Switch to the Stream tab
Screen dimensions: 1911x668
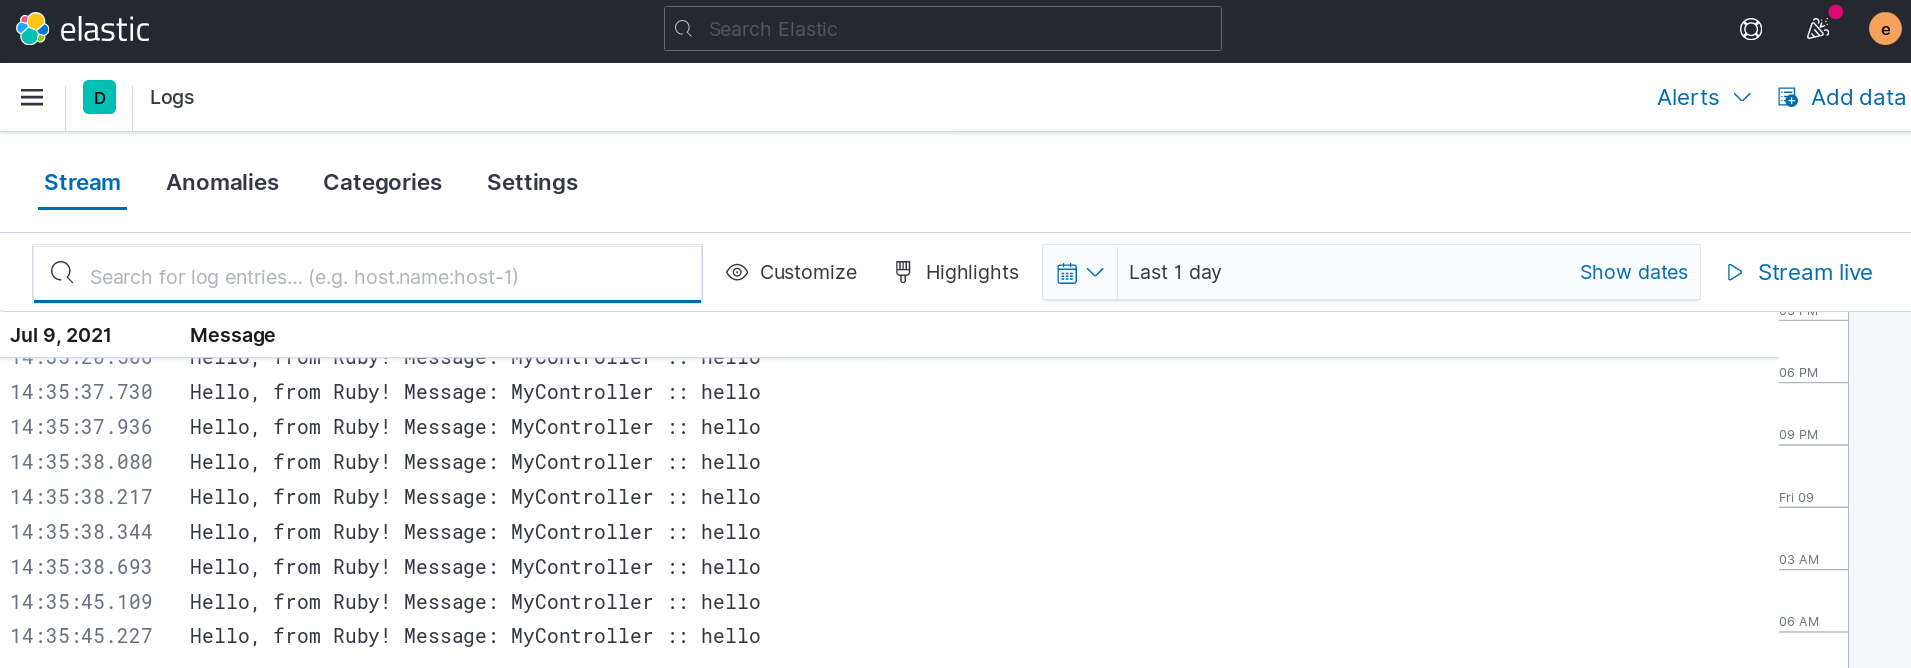coord(82,182)
